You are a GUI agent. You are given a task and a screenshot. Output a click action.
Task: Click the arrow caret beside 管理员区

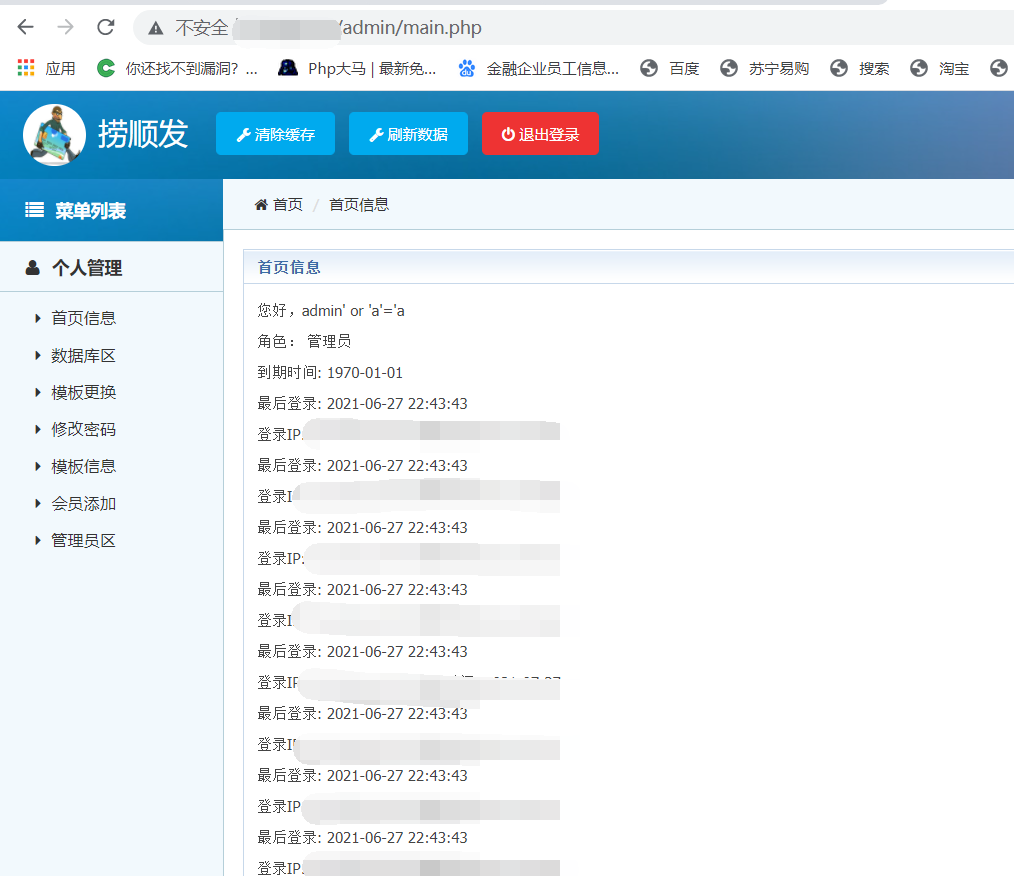38,540
